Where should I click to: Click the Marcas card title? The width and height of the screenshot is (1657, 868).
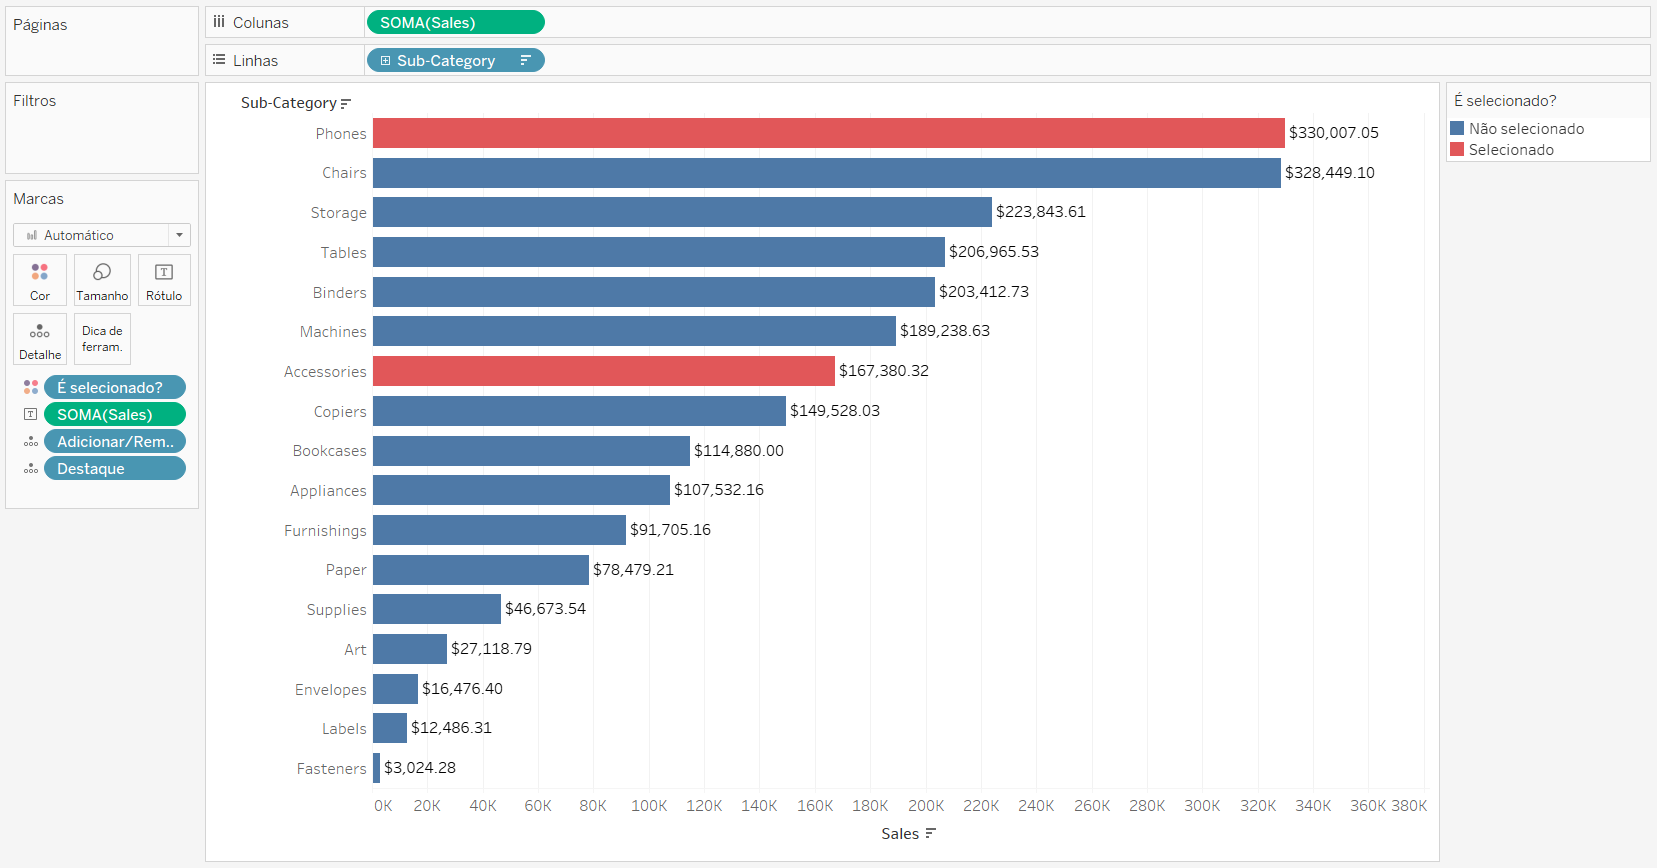coord(38,198)
